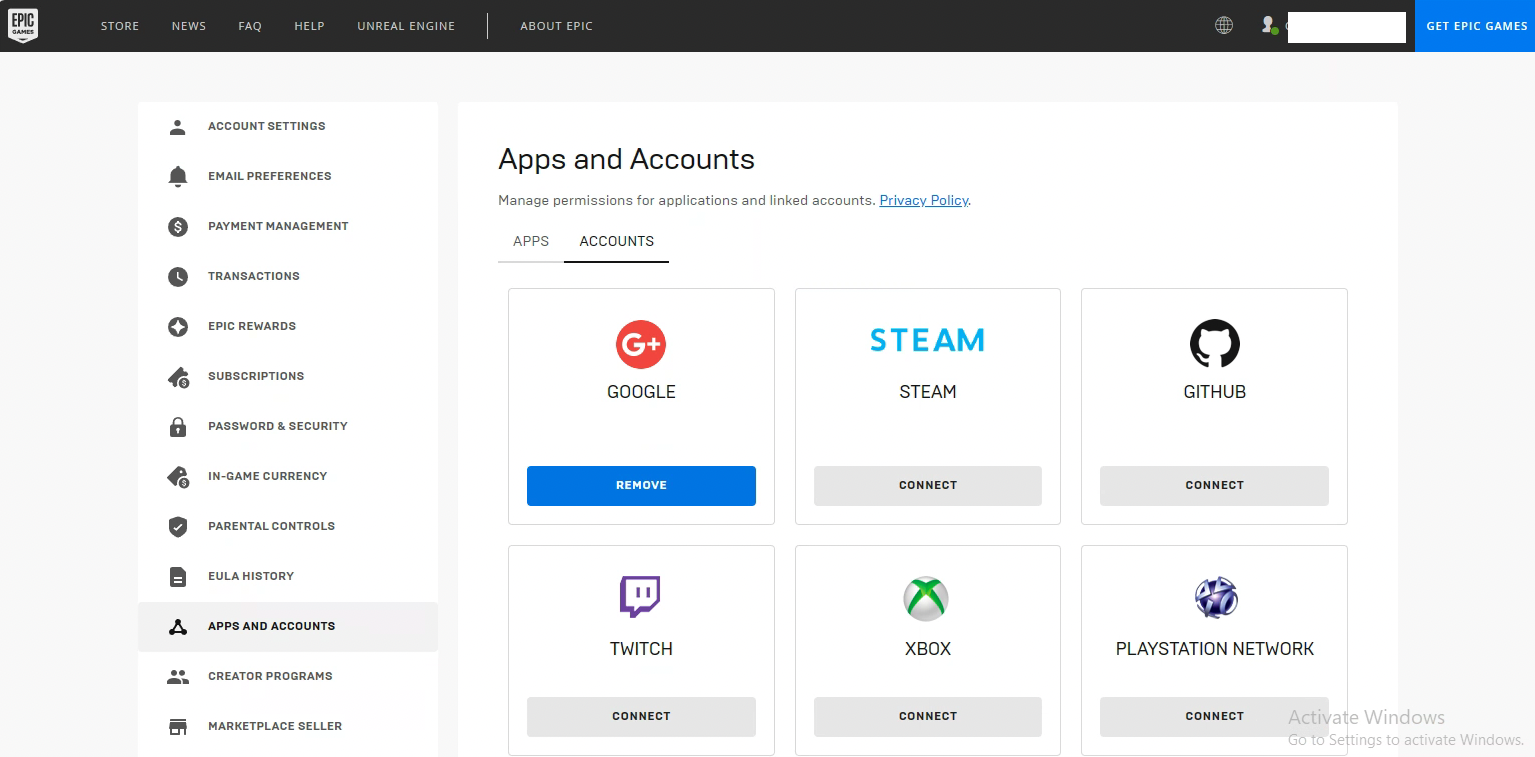Click the GITHUB card title text
1535x757 pixels.
(x=1215, y=392)
